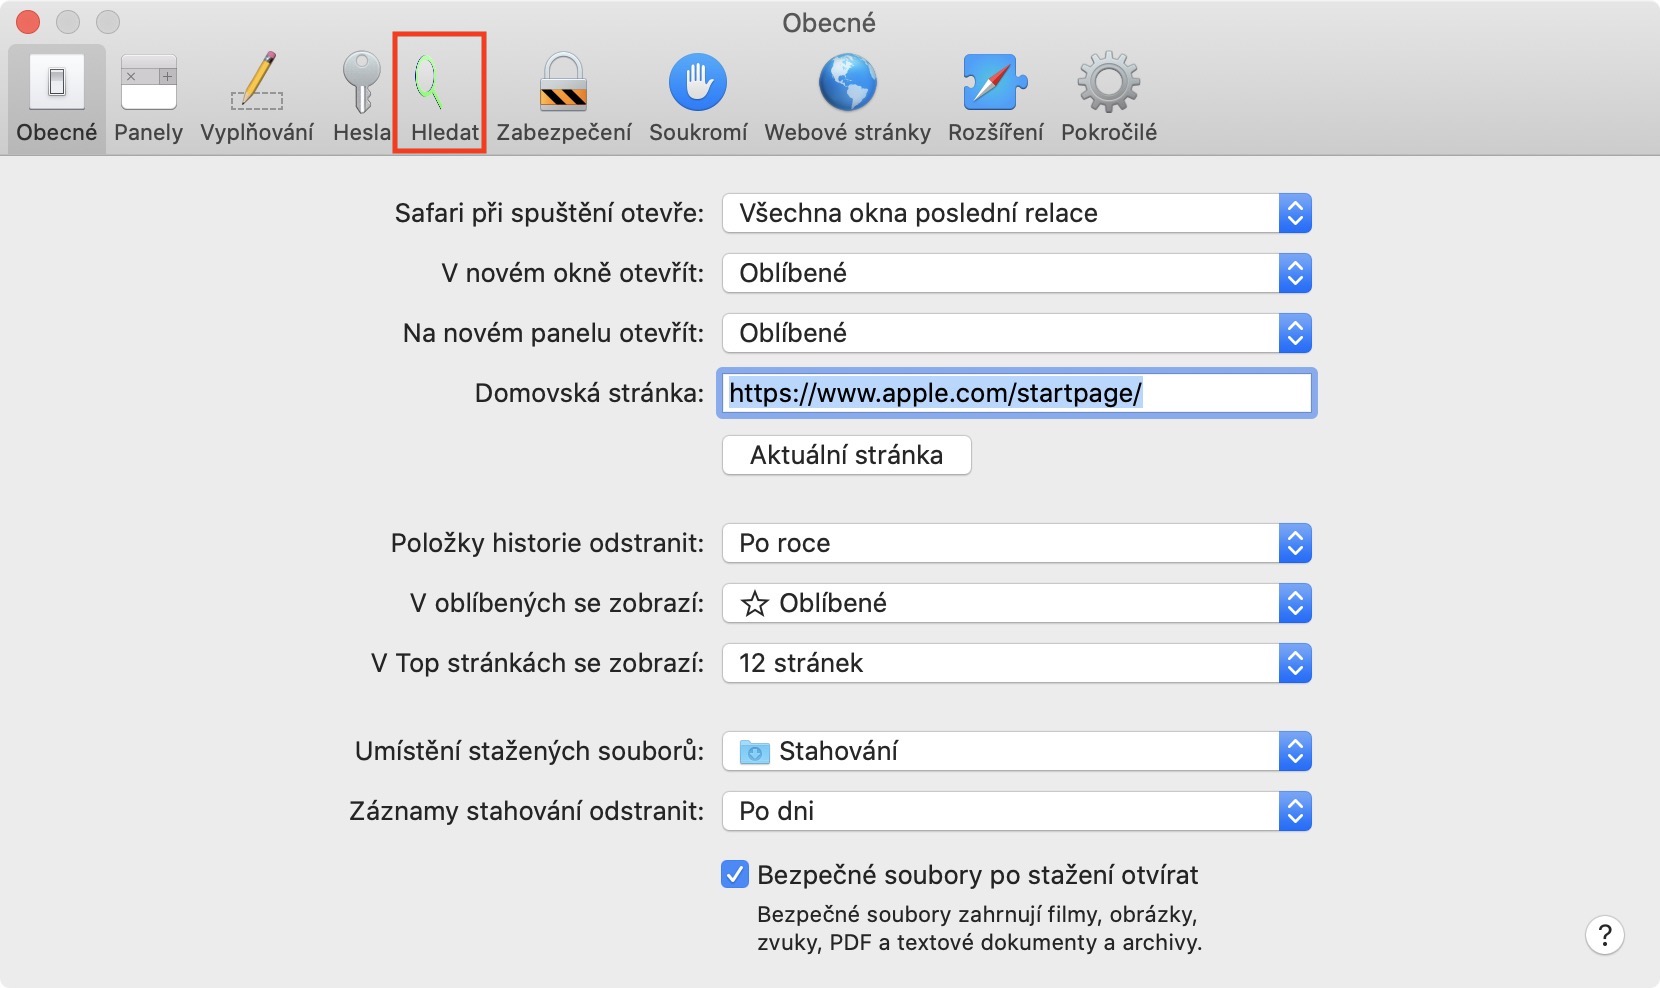Viewport: 1660px width, 988px height.
Task: Open the Položky historie odstranit dropdown
Action: (x=1016, y=543)
